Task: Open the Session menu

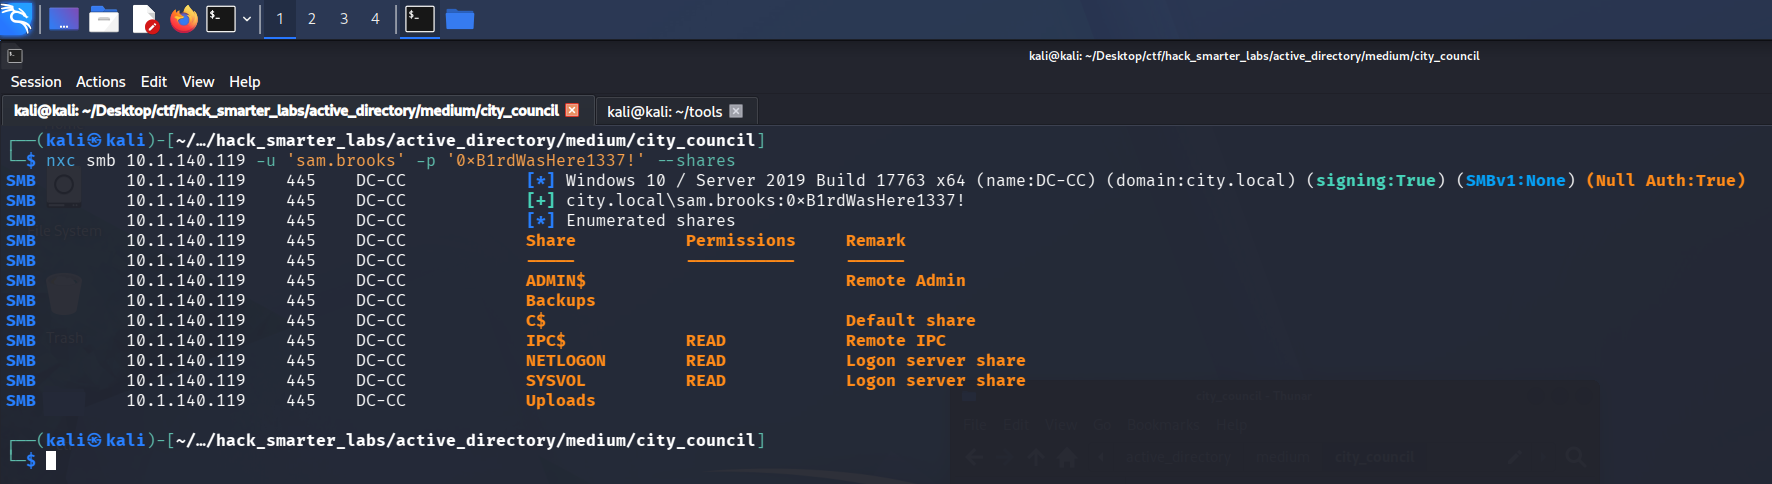Action: (36, 82)
